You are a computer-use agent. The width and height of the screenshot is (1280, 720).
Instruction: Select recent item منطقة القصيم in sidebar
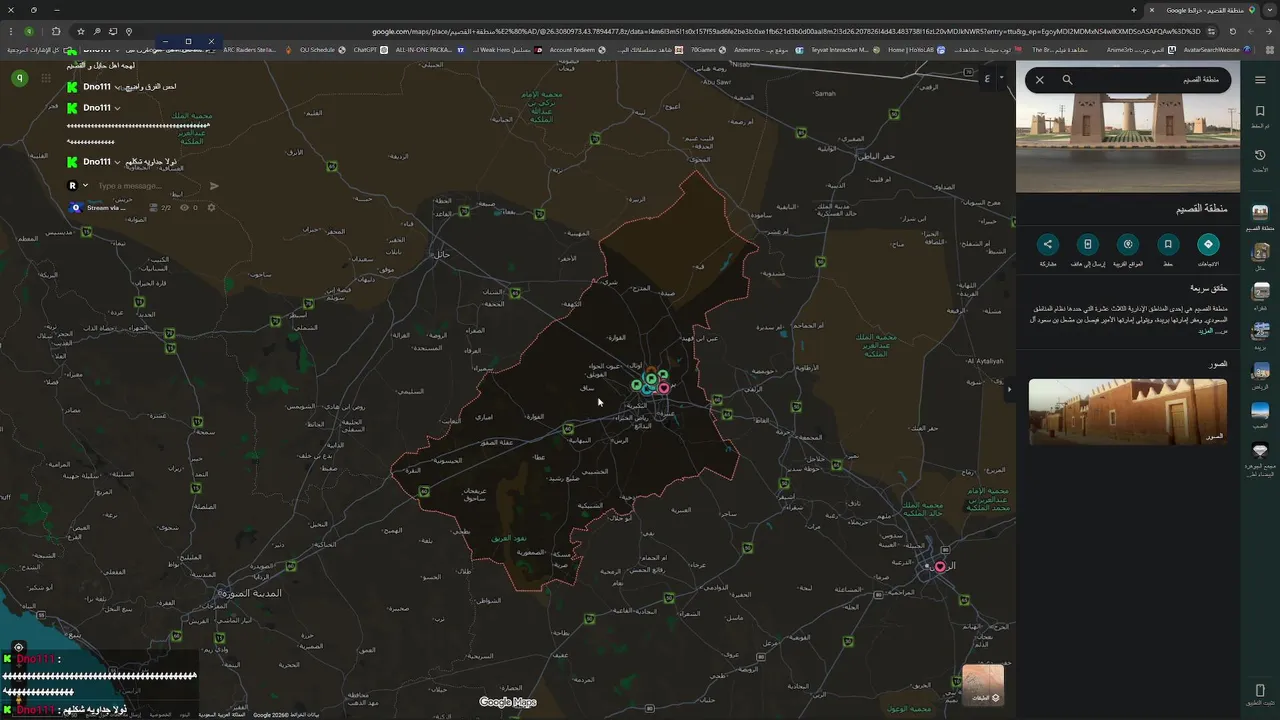click(x=1260, y=216)
